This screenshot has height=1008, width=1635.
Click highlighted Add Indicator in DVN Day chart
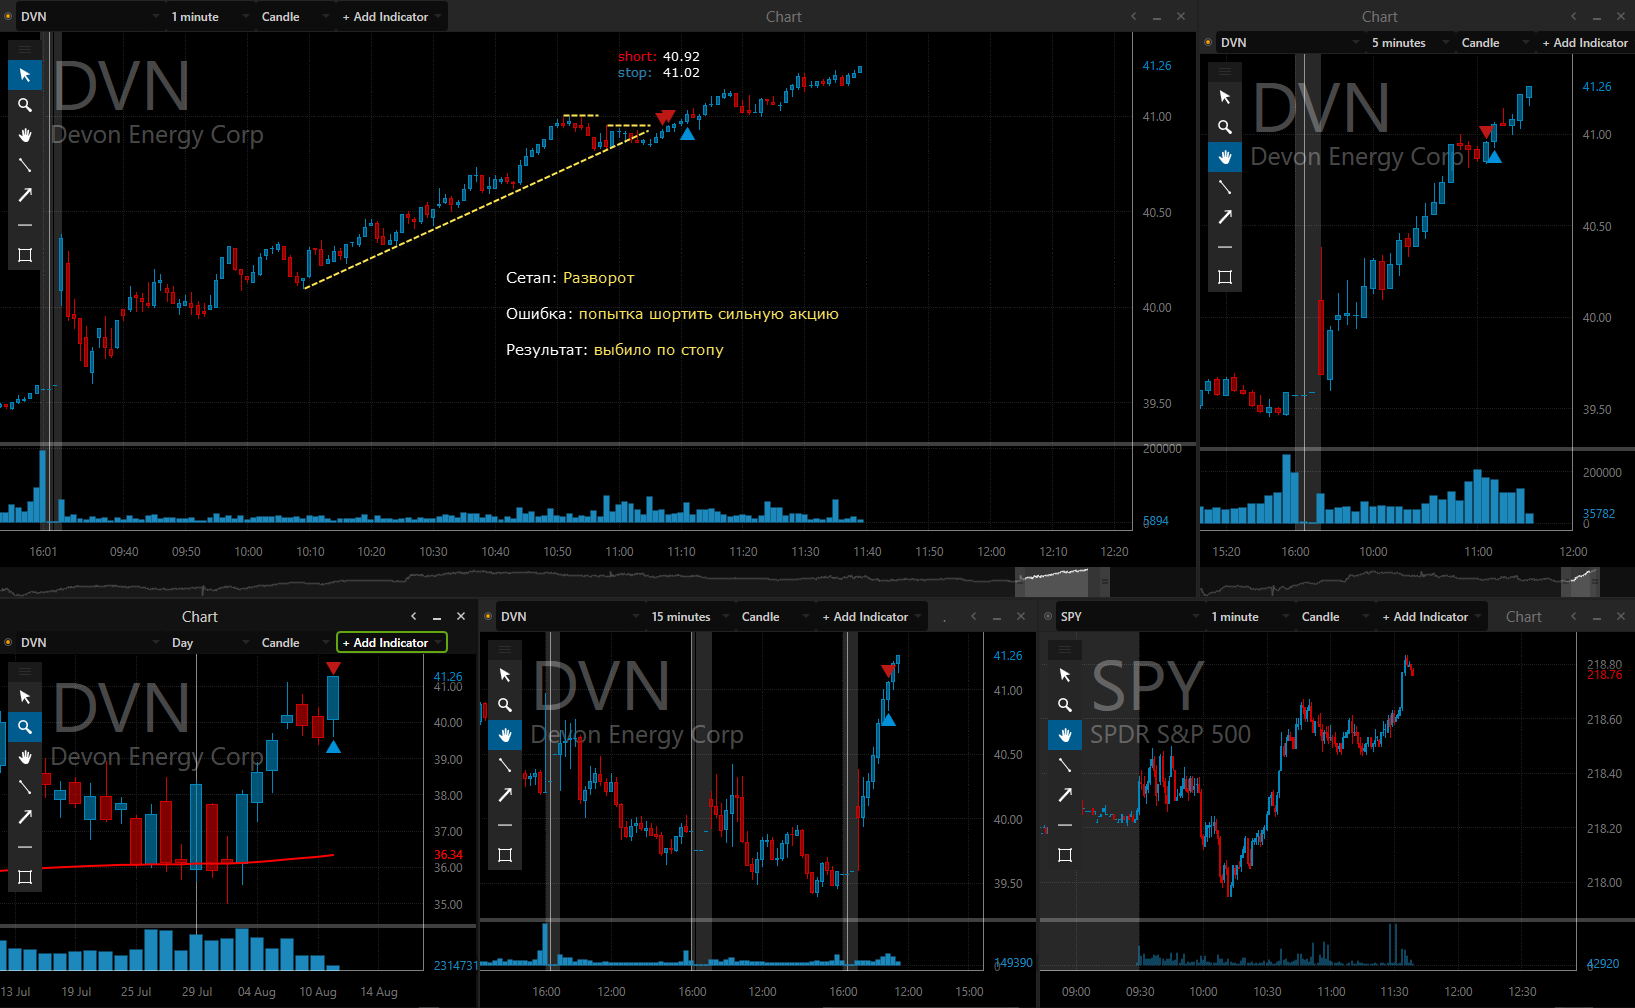[391, 643]
